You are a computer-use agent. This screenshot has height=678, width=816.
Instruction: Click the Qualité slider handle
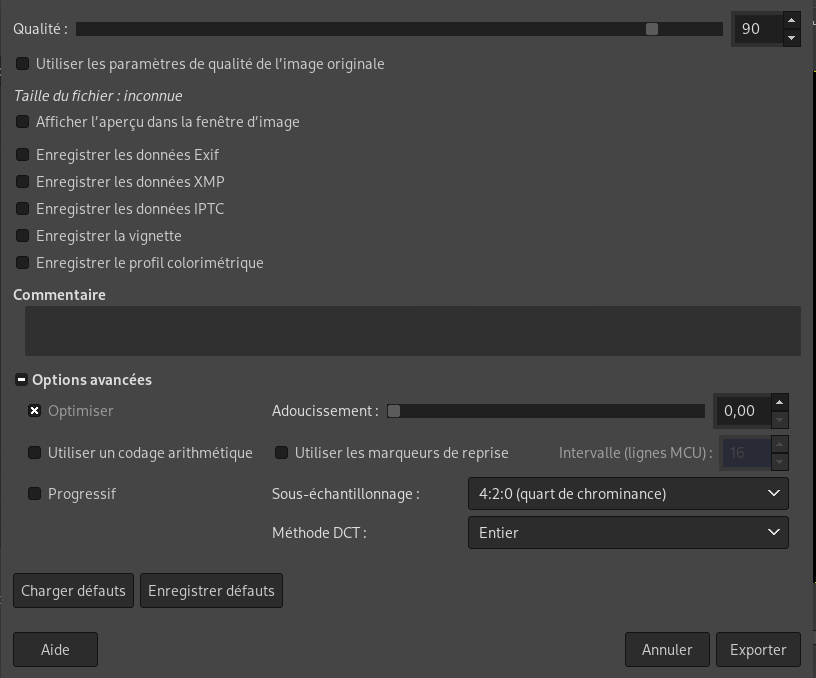pyautogui.click(x=652, y=29)
